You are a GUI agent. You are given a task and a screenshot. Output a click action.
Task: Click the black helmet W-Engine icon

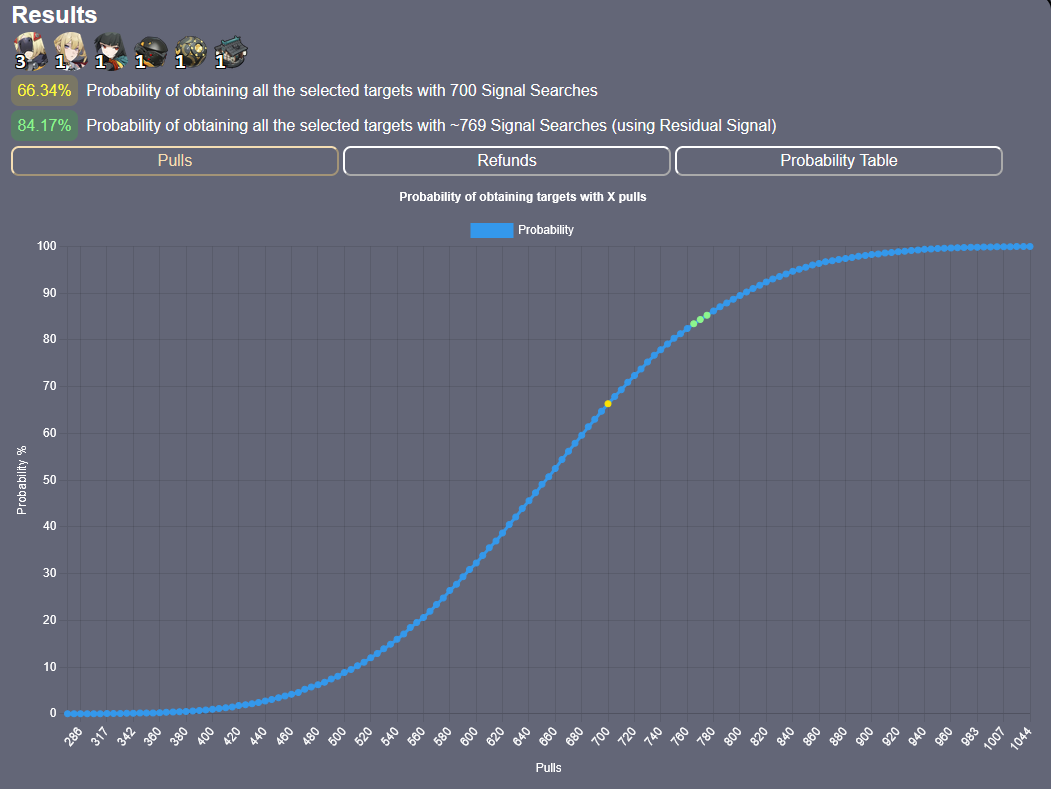[x=151, y=52]
